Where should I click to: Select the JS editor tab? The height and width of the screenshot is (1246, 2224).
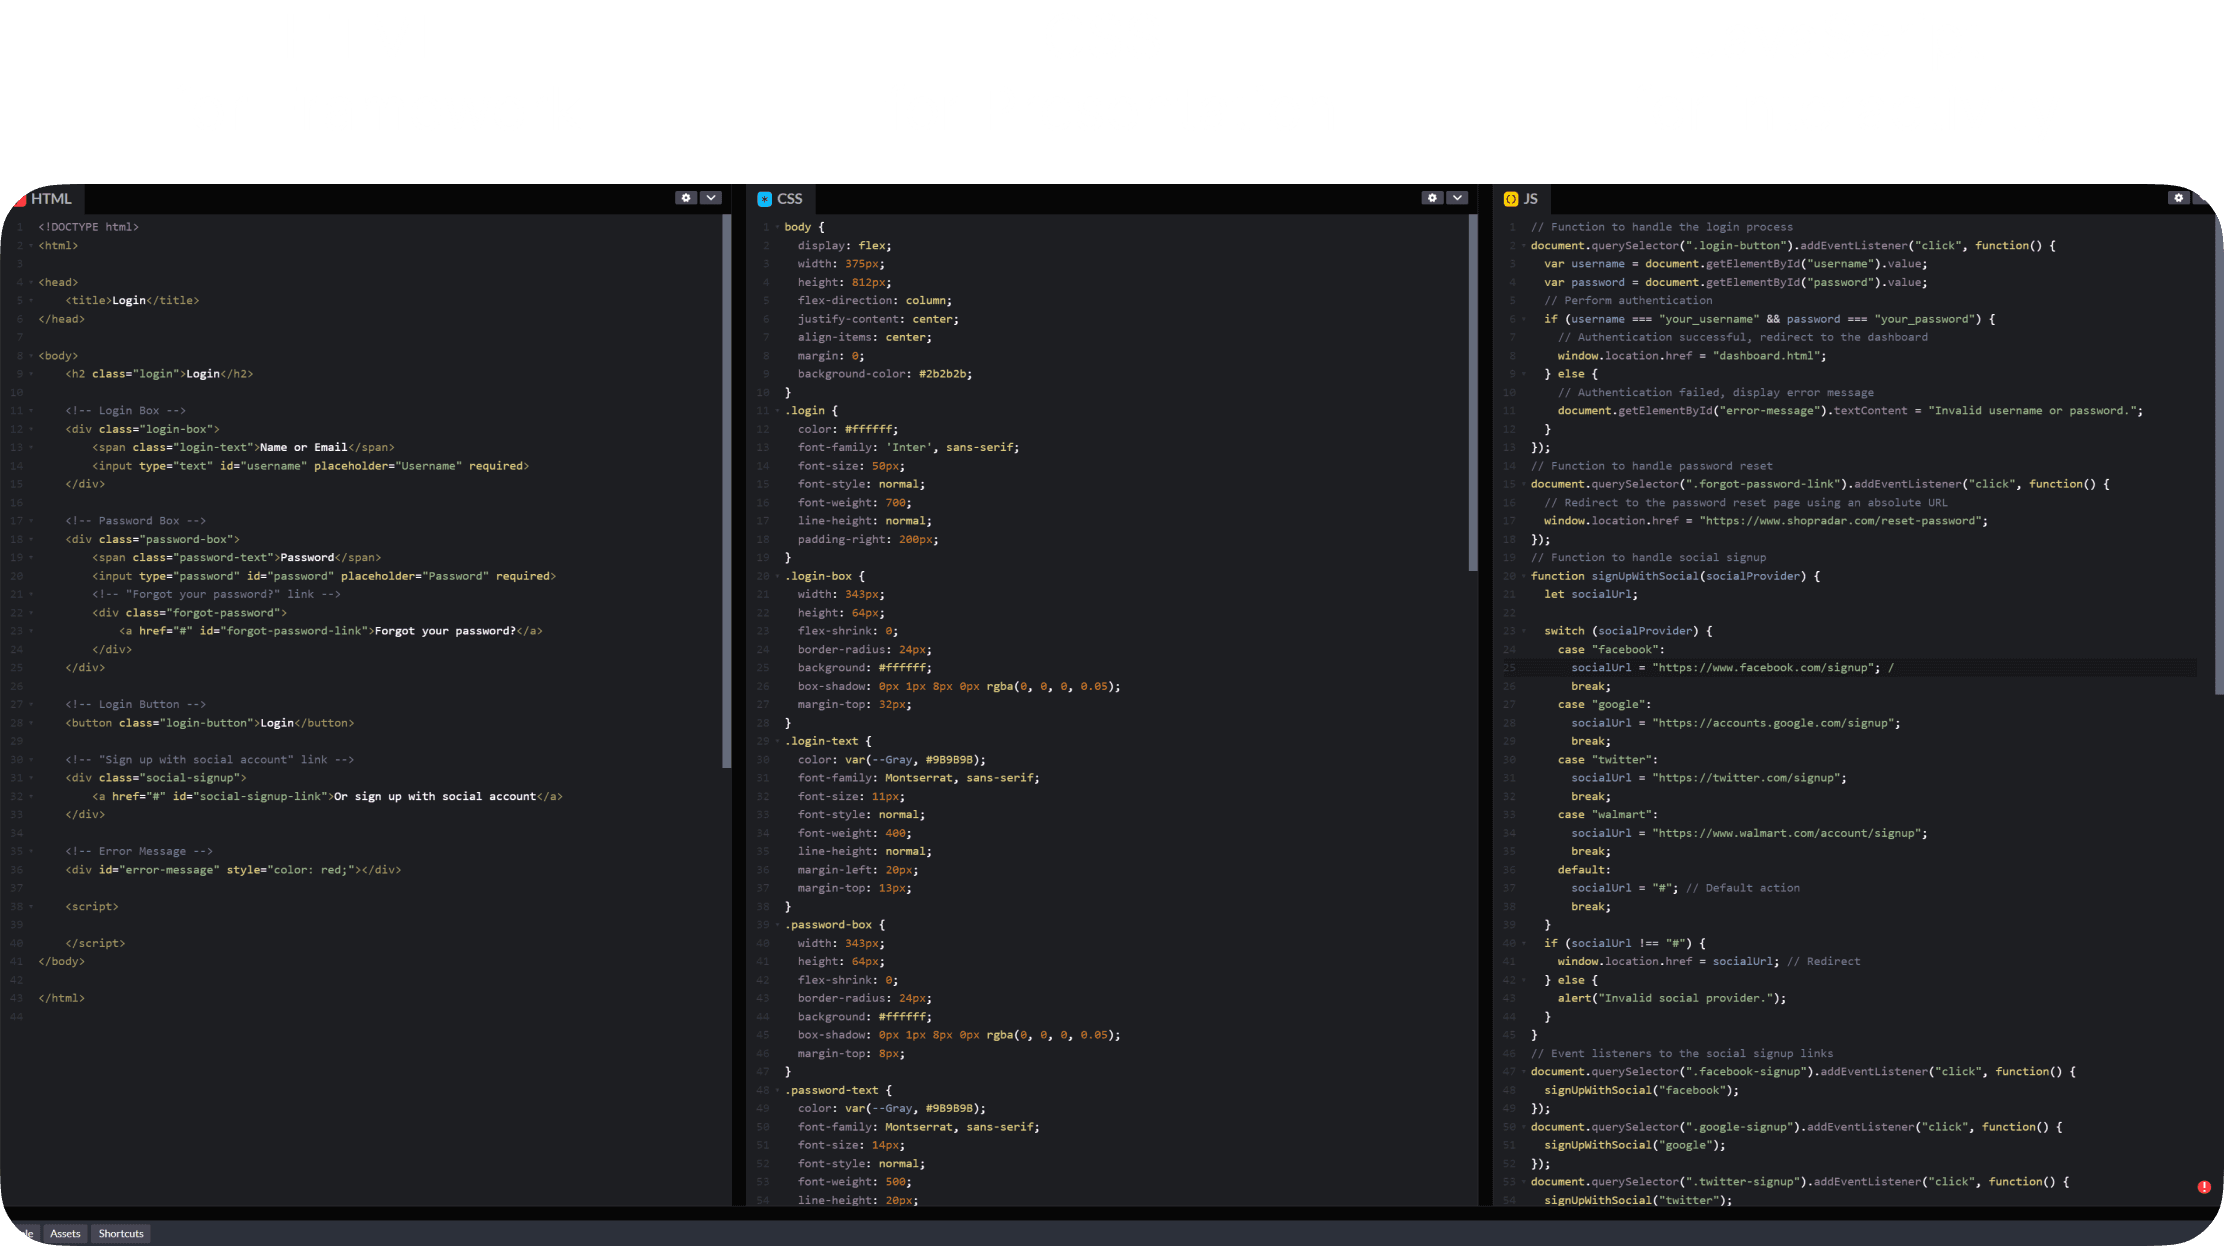1530,199
